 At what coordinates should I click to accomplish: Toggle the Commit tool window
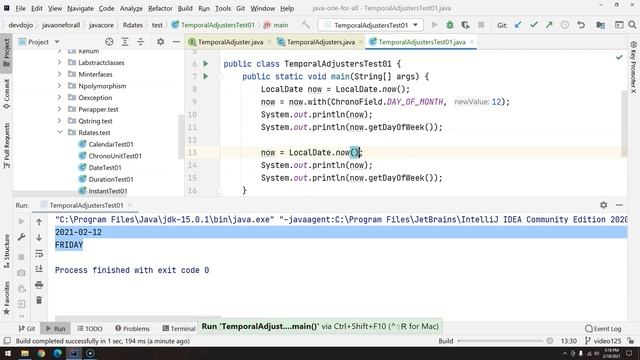coord(7,94)
